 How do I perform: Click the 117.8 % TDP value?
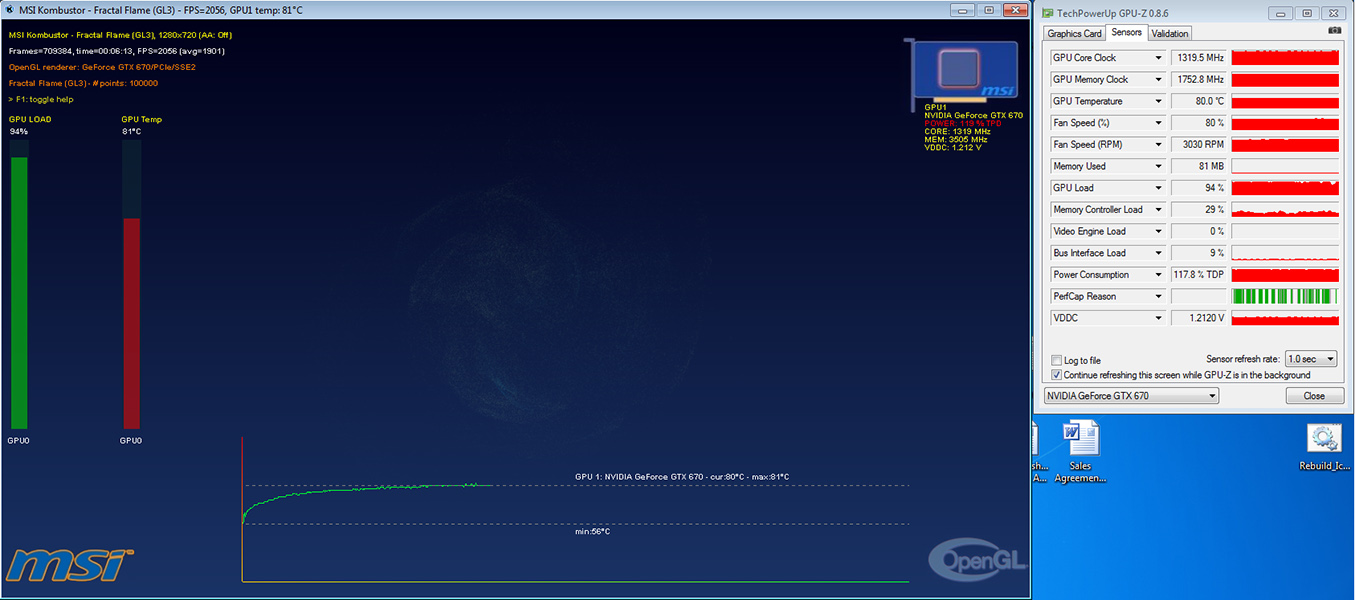(1199, 275)
